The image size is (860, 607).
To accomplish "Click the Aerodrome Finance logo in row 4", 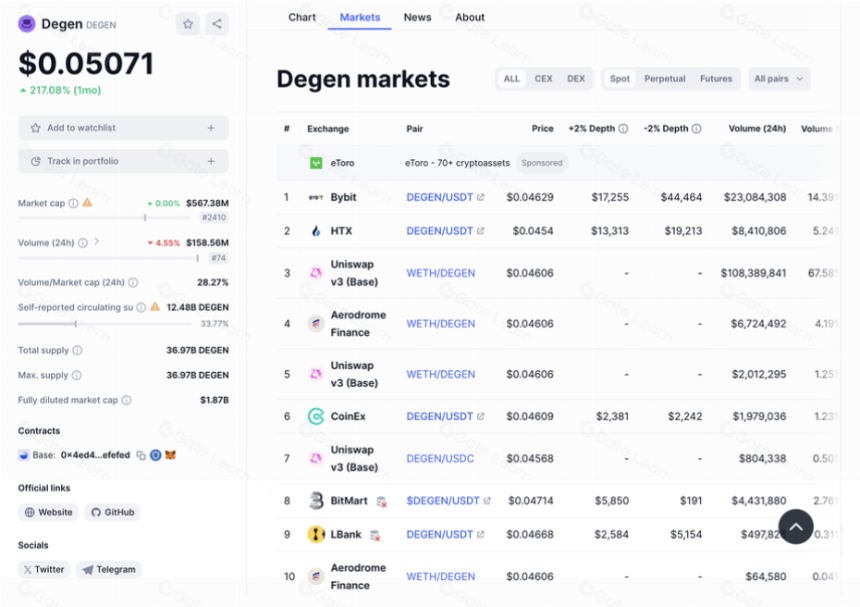I will [x=316, y=324].
